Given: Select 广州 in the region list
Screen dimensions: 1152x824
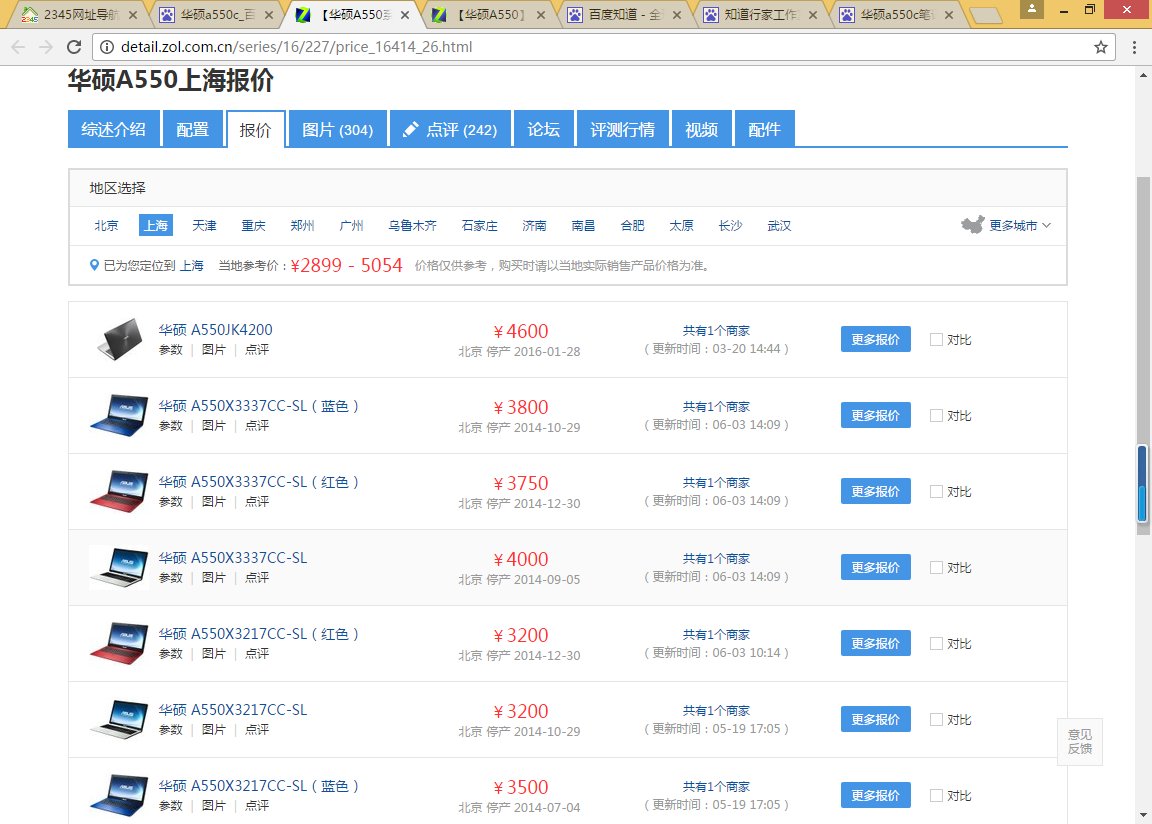Looking at the screenshot, I should point(351,226).
